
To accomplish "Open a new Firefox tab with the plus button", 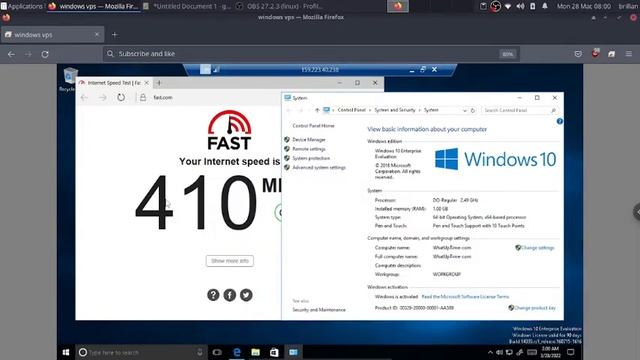I will tap(114, 35).
